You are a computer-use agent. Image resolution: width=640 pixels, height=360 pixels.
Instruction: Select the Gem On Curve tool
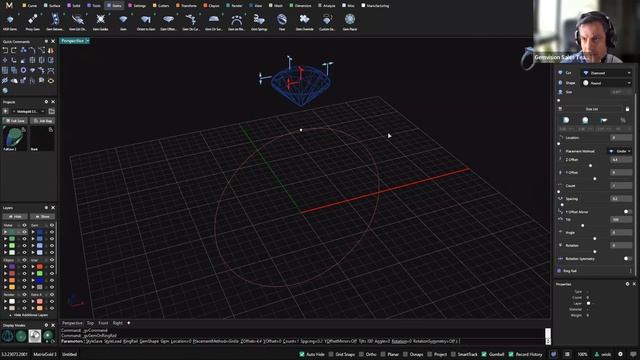click(x=191, y=21)
